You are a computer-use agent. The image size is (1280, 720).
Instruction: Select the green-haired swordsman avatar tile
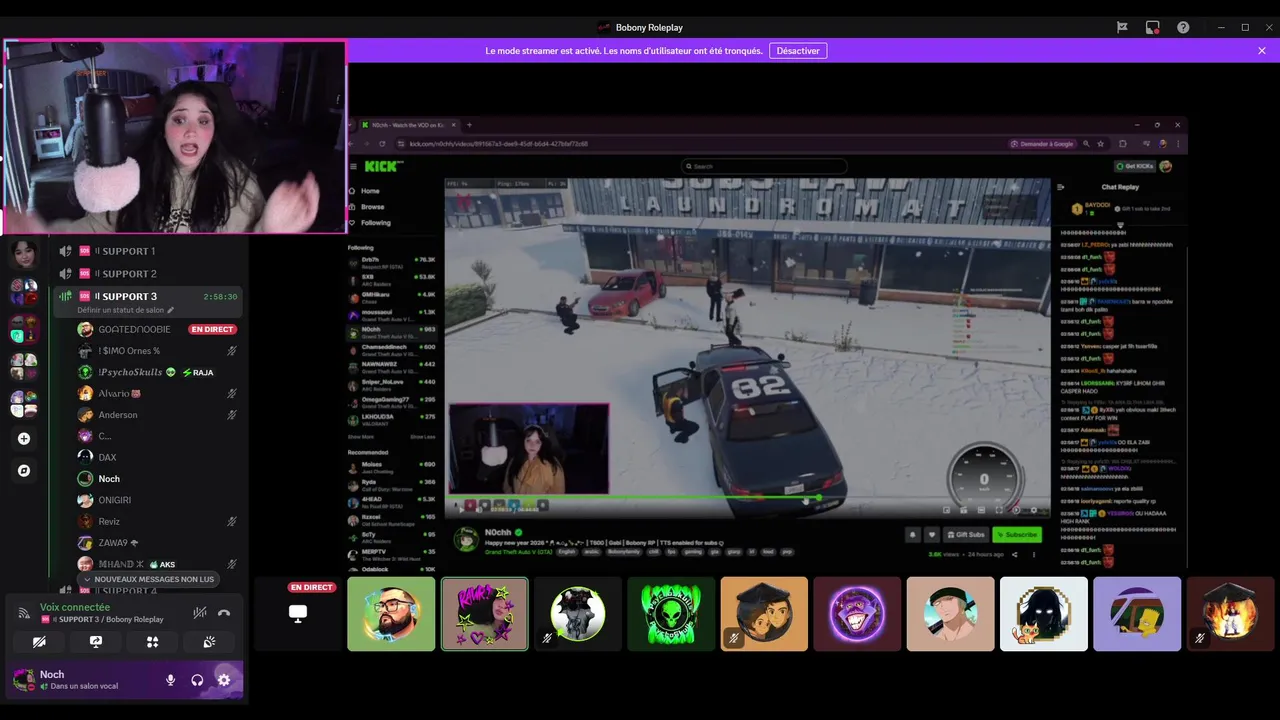tap(951, 614)
